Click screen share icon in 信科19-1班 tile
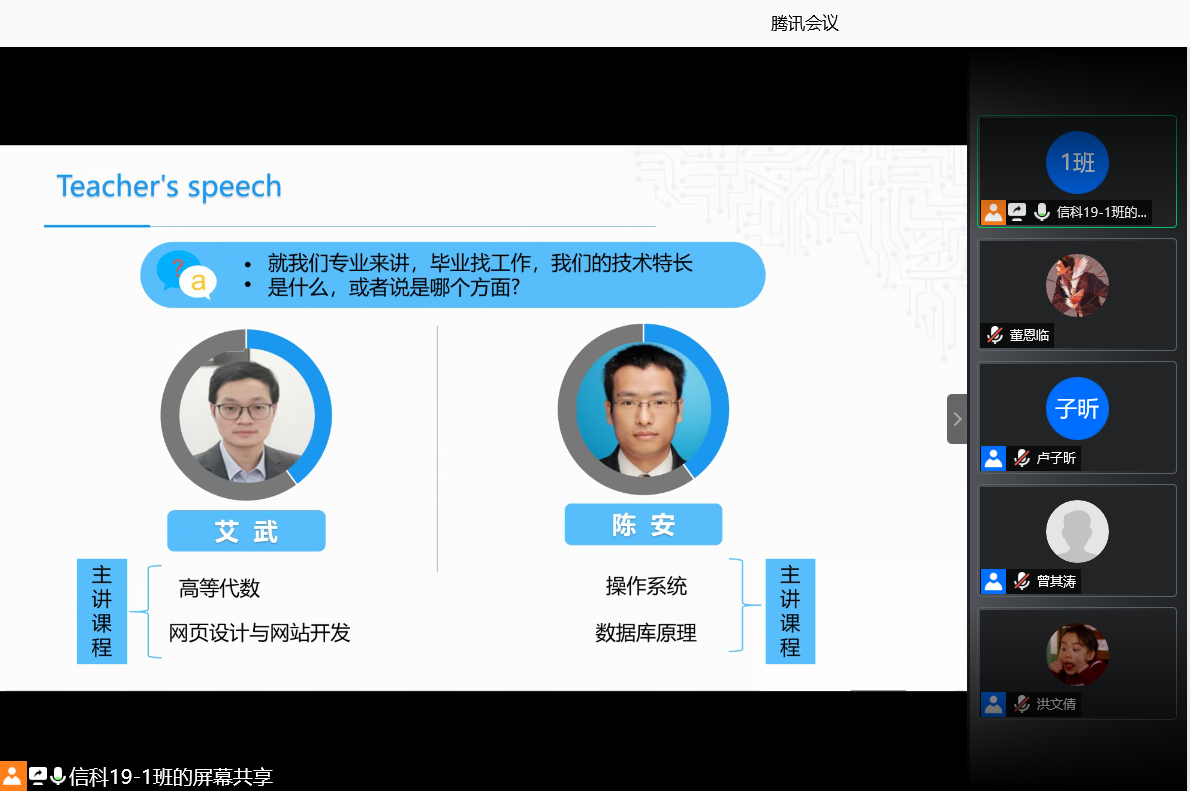 (x=1017, y=212)
